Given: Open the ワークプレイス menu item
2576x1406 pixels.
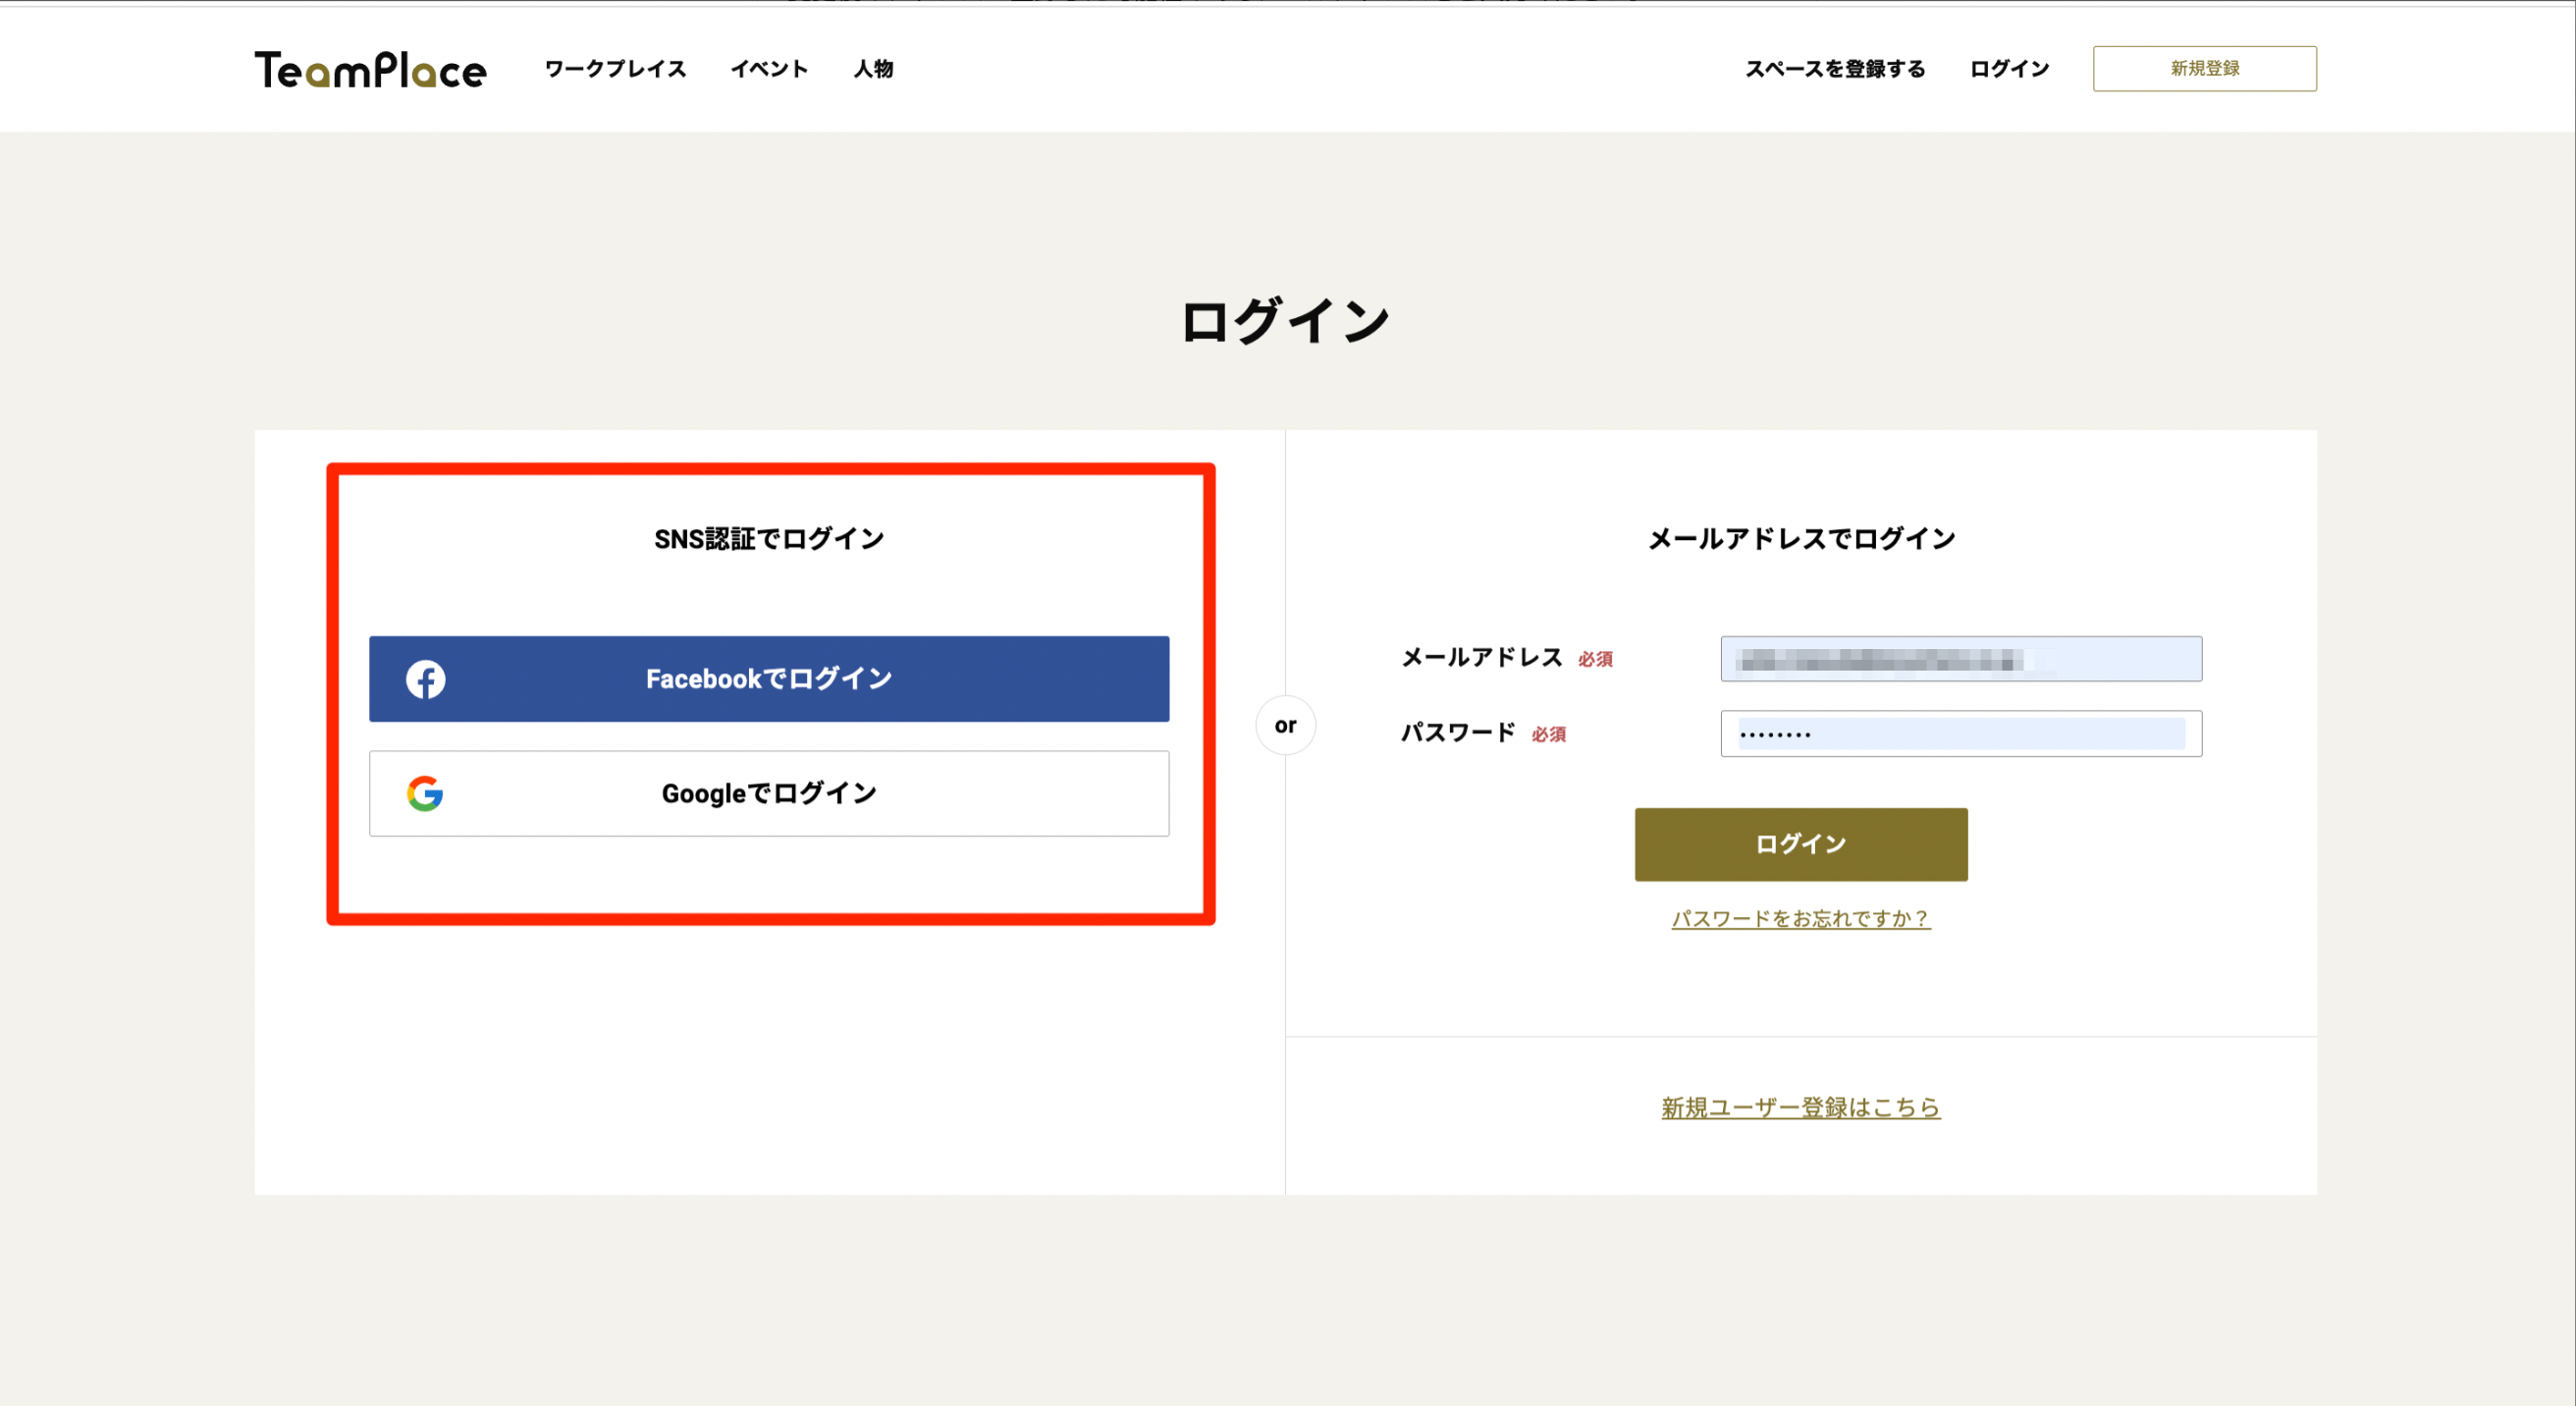Looking at the screenshot, I should tap(615, 69).
